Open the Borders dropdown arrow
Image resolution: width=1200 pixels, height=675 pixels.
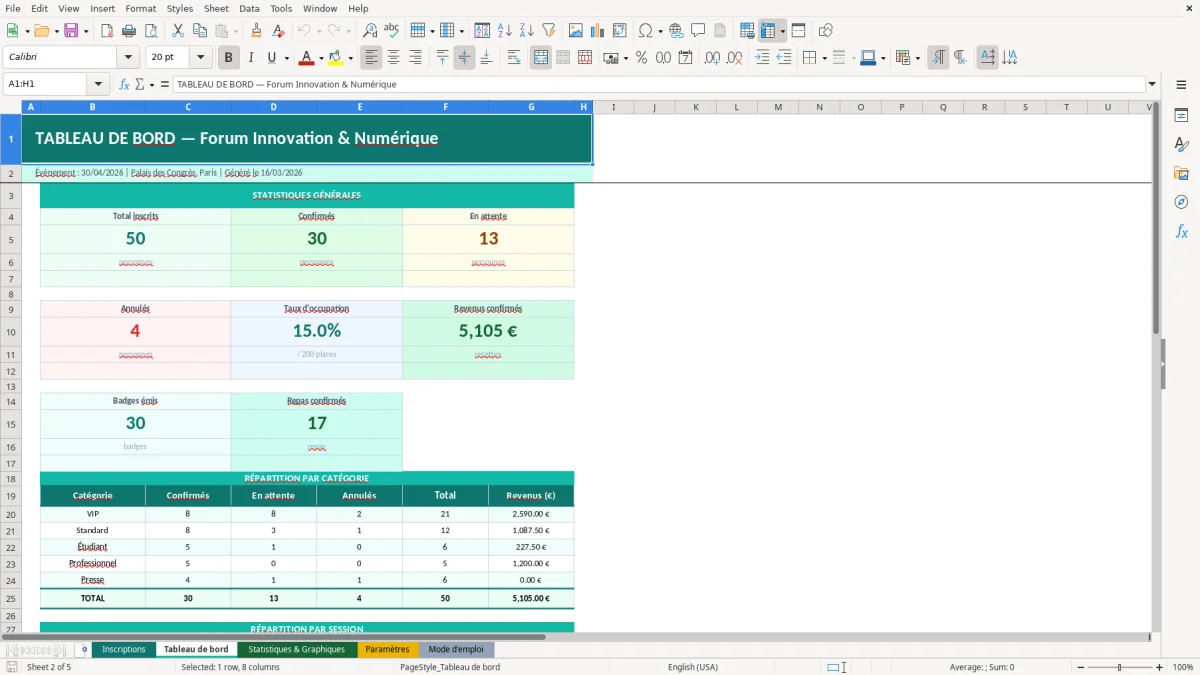click(x=824, y=58)
